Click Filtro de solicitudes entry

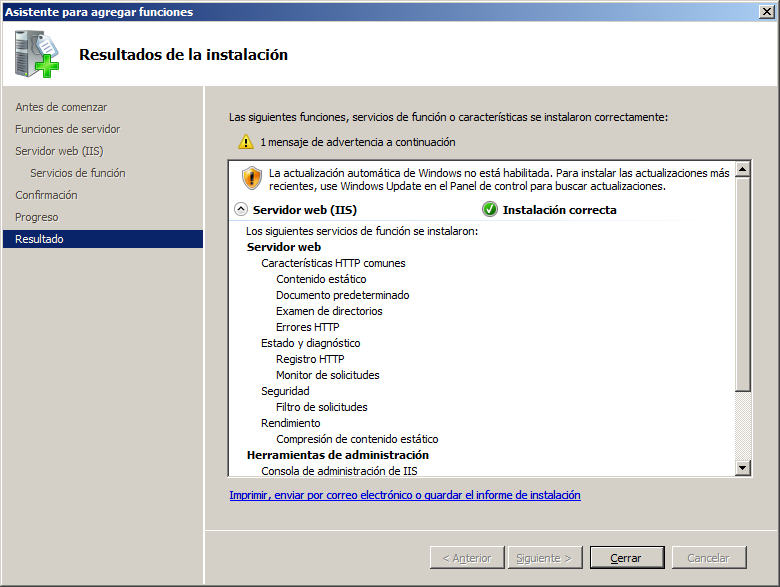pyautogui.click(x=322, y=407)
